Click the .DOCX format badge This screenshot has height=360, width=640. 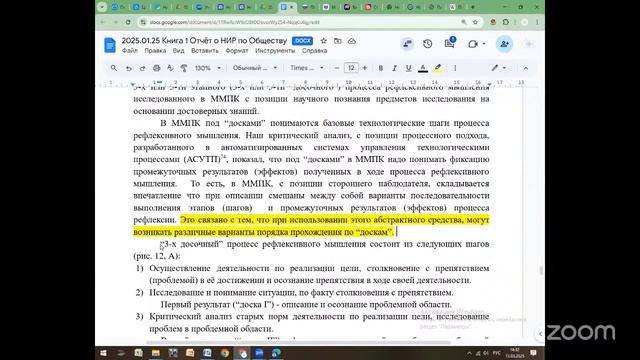[x=302, y=41]
